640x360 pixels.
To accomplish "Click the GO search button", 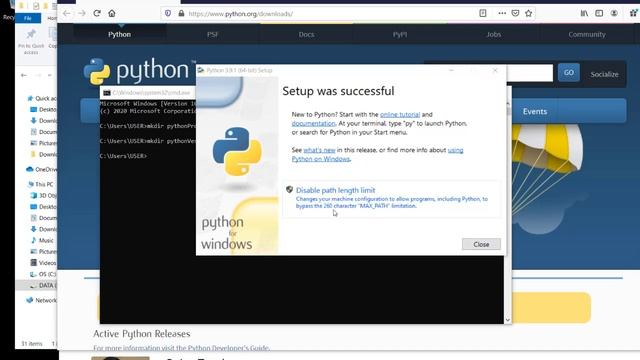I will click(x=569, y=73).
